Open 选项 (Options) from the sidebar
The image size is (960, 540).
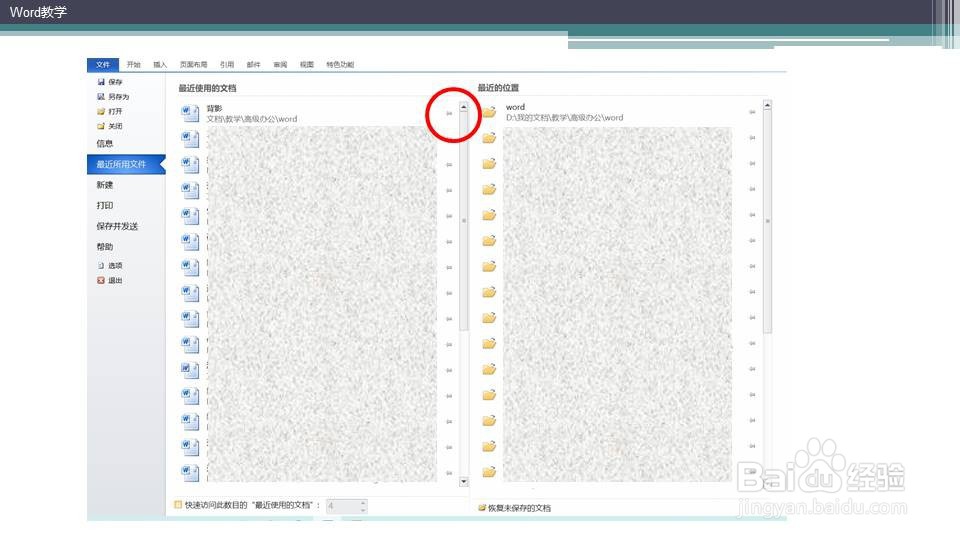tap(110, 265)
